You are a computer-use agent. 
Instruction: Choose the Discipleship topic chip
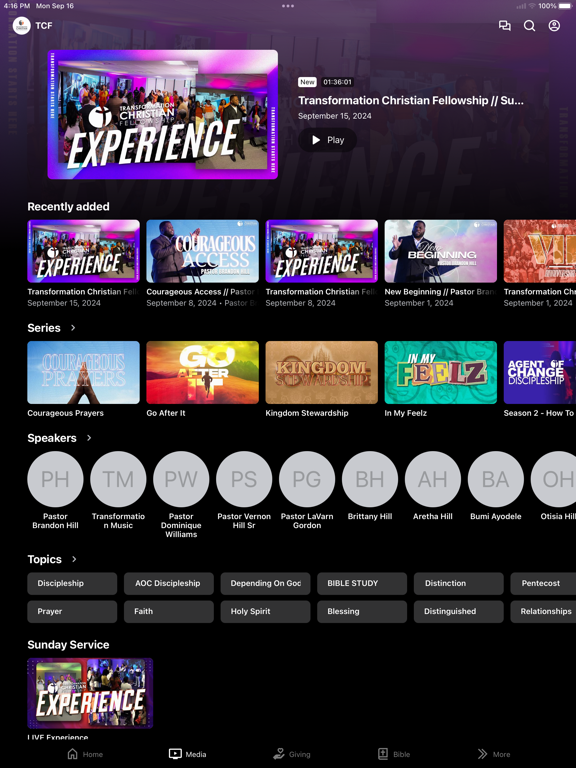(72, 583)
